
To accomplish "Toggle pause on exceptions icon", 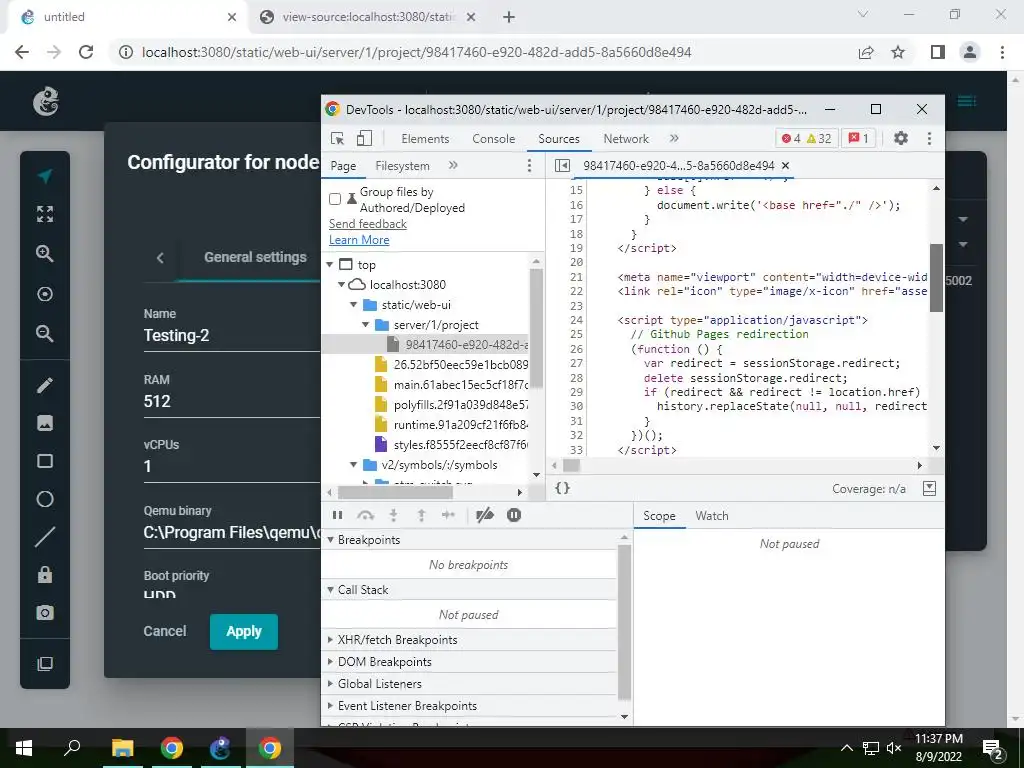I will (x=514, y=515).
